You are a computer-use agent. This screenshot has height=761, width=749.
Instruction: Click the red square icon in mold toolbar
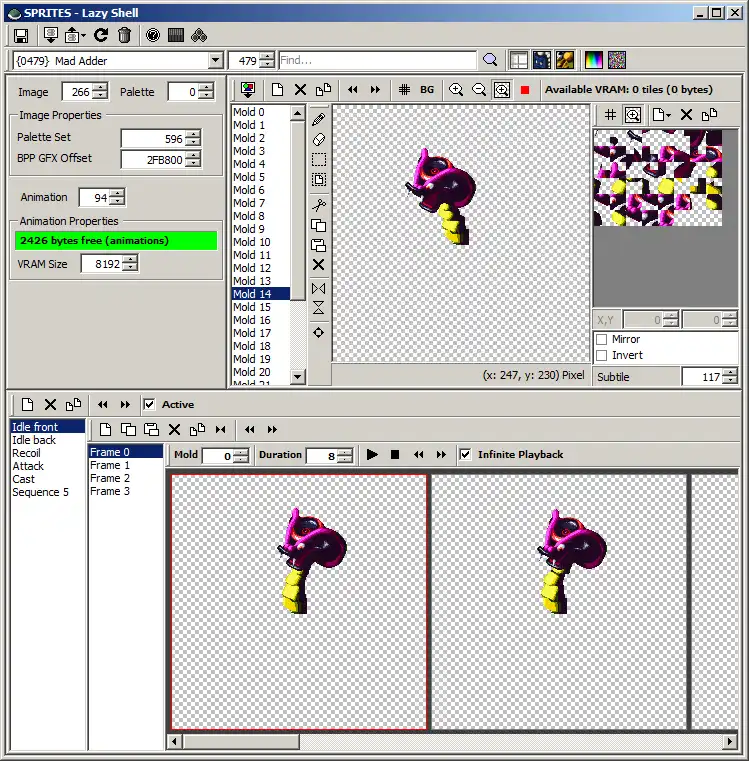pos(525,90)
